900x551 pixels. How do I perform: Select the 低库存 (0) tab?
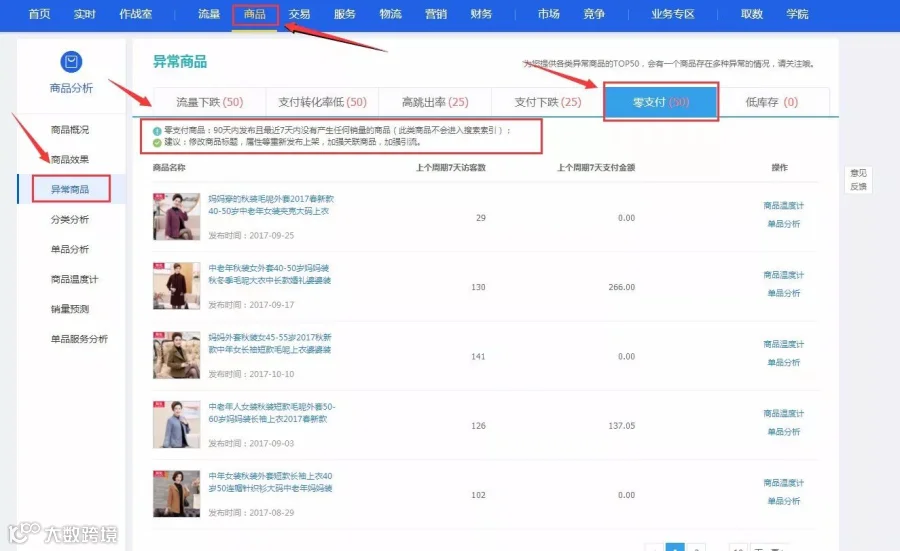point(772,102)
